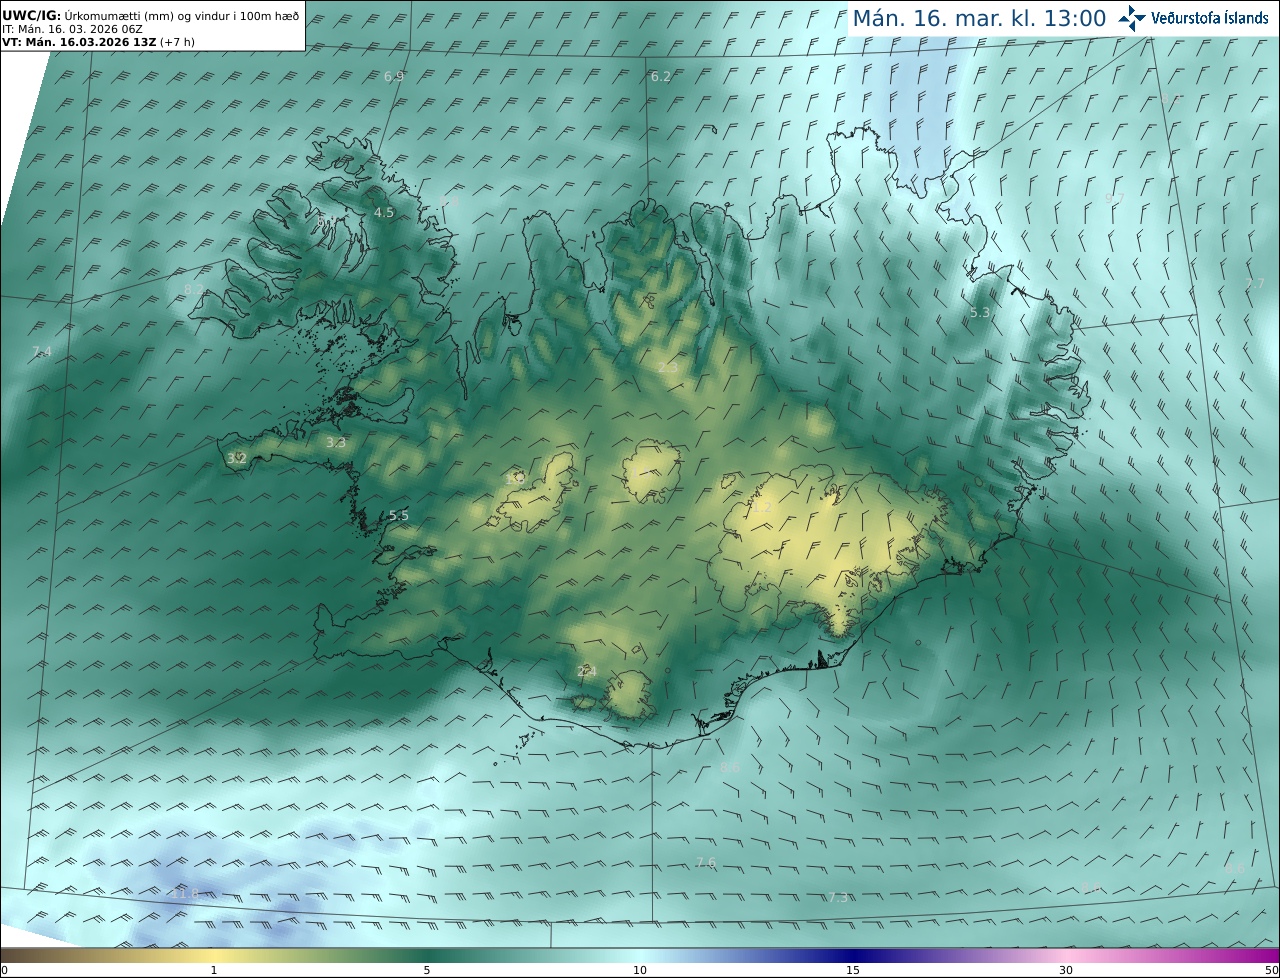Click the dark green segment at 5 on the color scale
Viewport: 1280px width, 978px height.
tap(427, 956)
